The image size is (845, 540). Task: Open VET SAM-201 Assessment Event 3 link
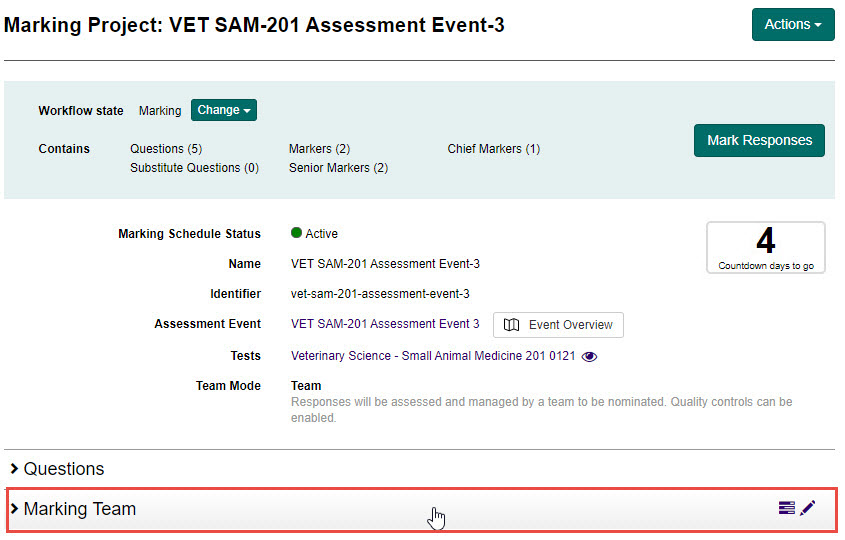(x=385, y=324)
